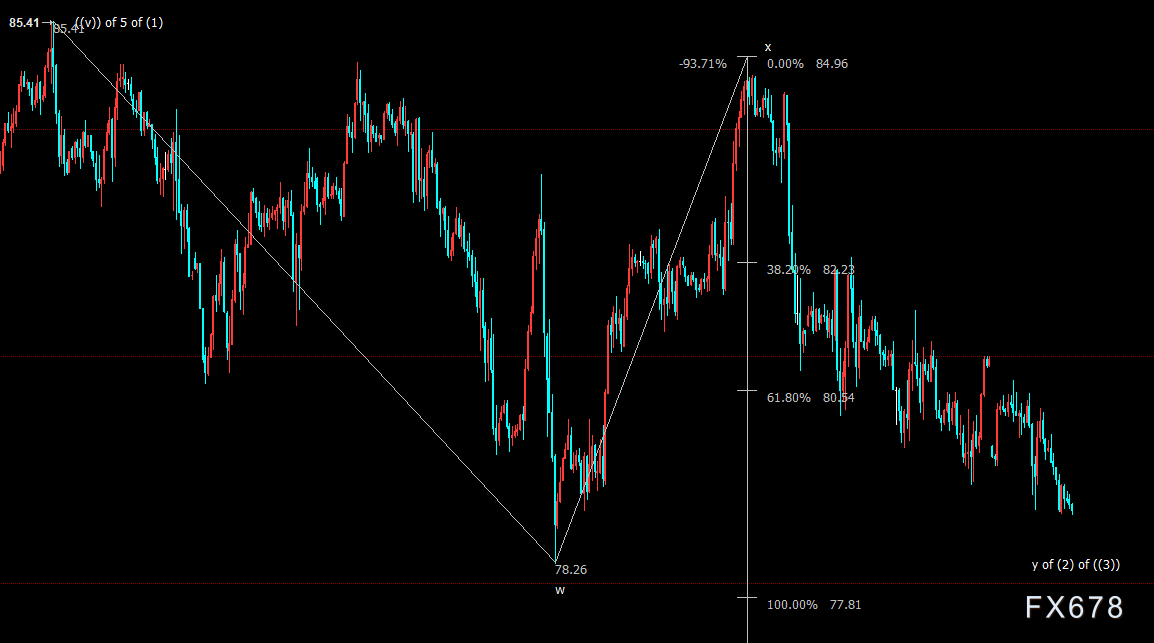Select the 'w' wave label below the low
The image size is (1154, 643).
coord(560,591)
